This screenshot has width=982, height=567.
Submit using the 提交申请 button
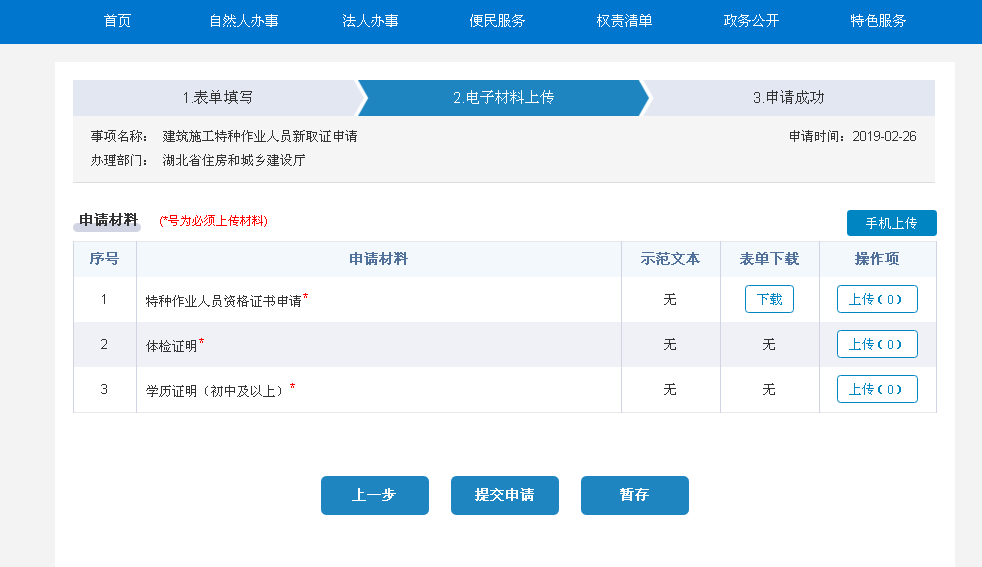[504, 495]
